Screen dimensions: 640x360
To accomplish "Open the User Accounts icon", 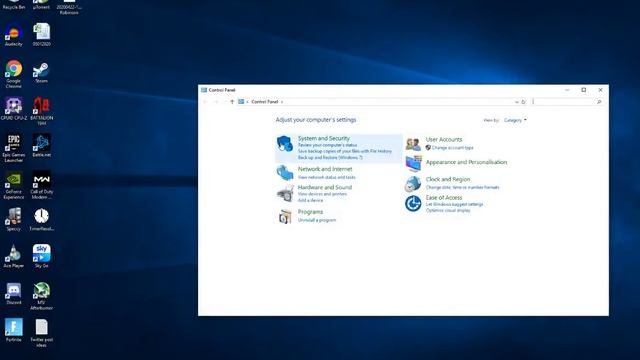I will [x=413, y=144].
